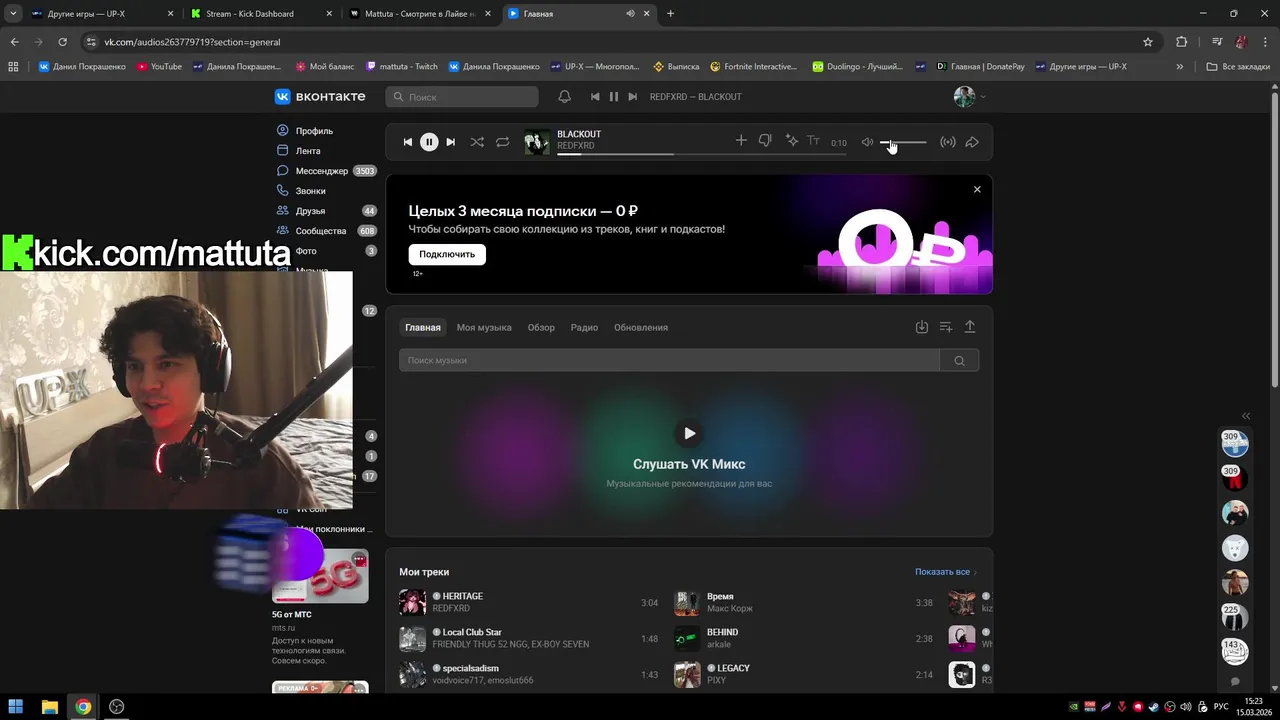Open Друзья in sidebar
1280x720 pixels.
point(310,211)
